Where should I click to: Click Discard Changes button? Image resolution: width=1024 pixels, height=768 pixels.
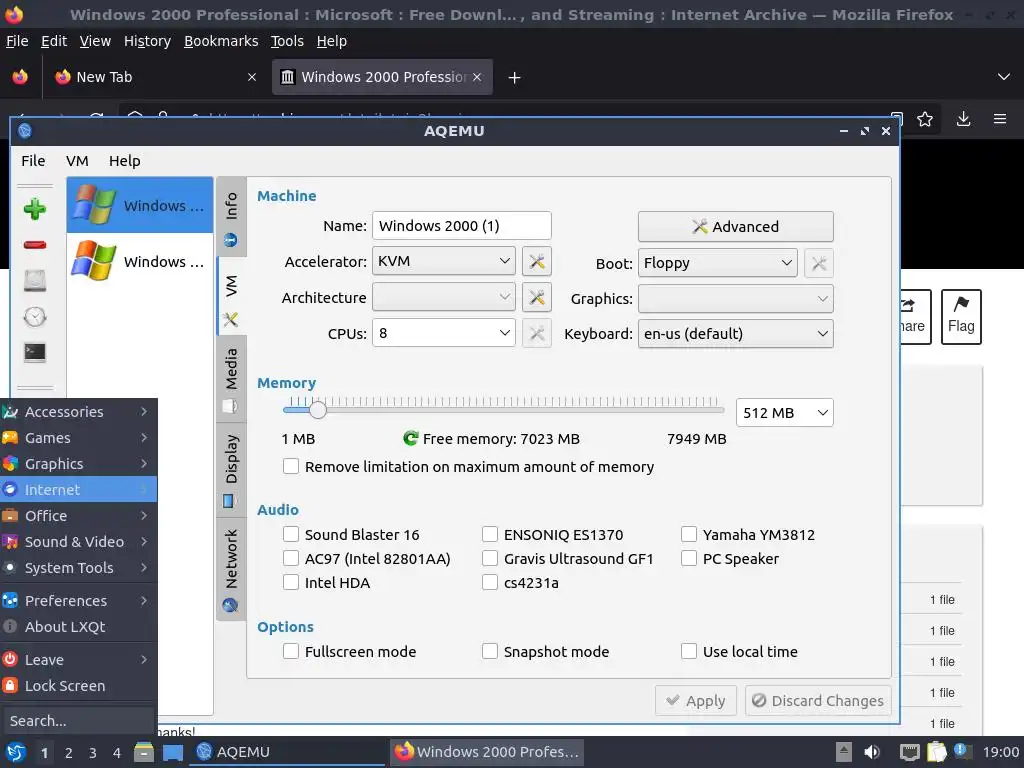point(818,701)
